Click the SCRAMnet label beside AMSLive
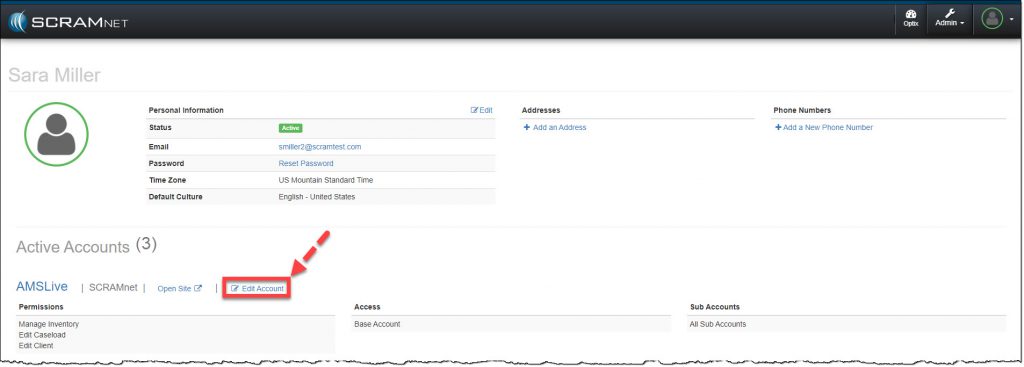1024x367 pixels. (x=113, y=287)
